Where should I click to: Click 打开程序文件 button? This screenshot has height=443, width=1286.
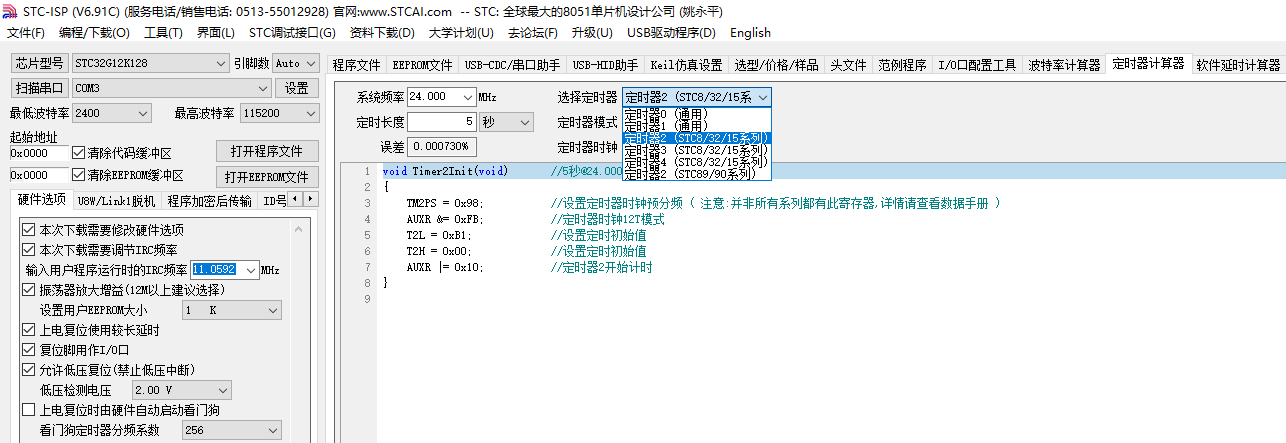267,152
